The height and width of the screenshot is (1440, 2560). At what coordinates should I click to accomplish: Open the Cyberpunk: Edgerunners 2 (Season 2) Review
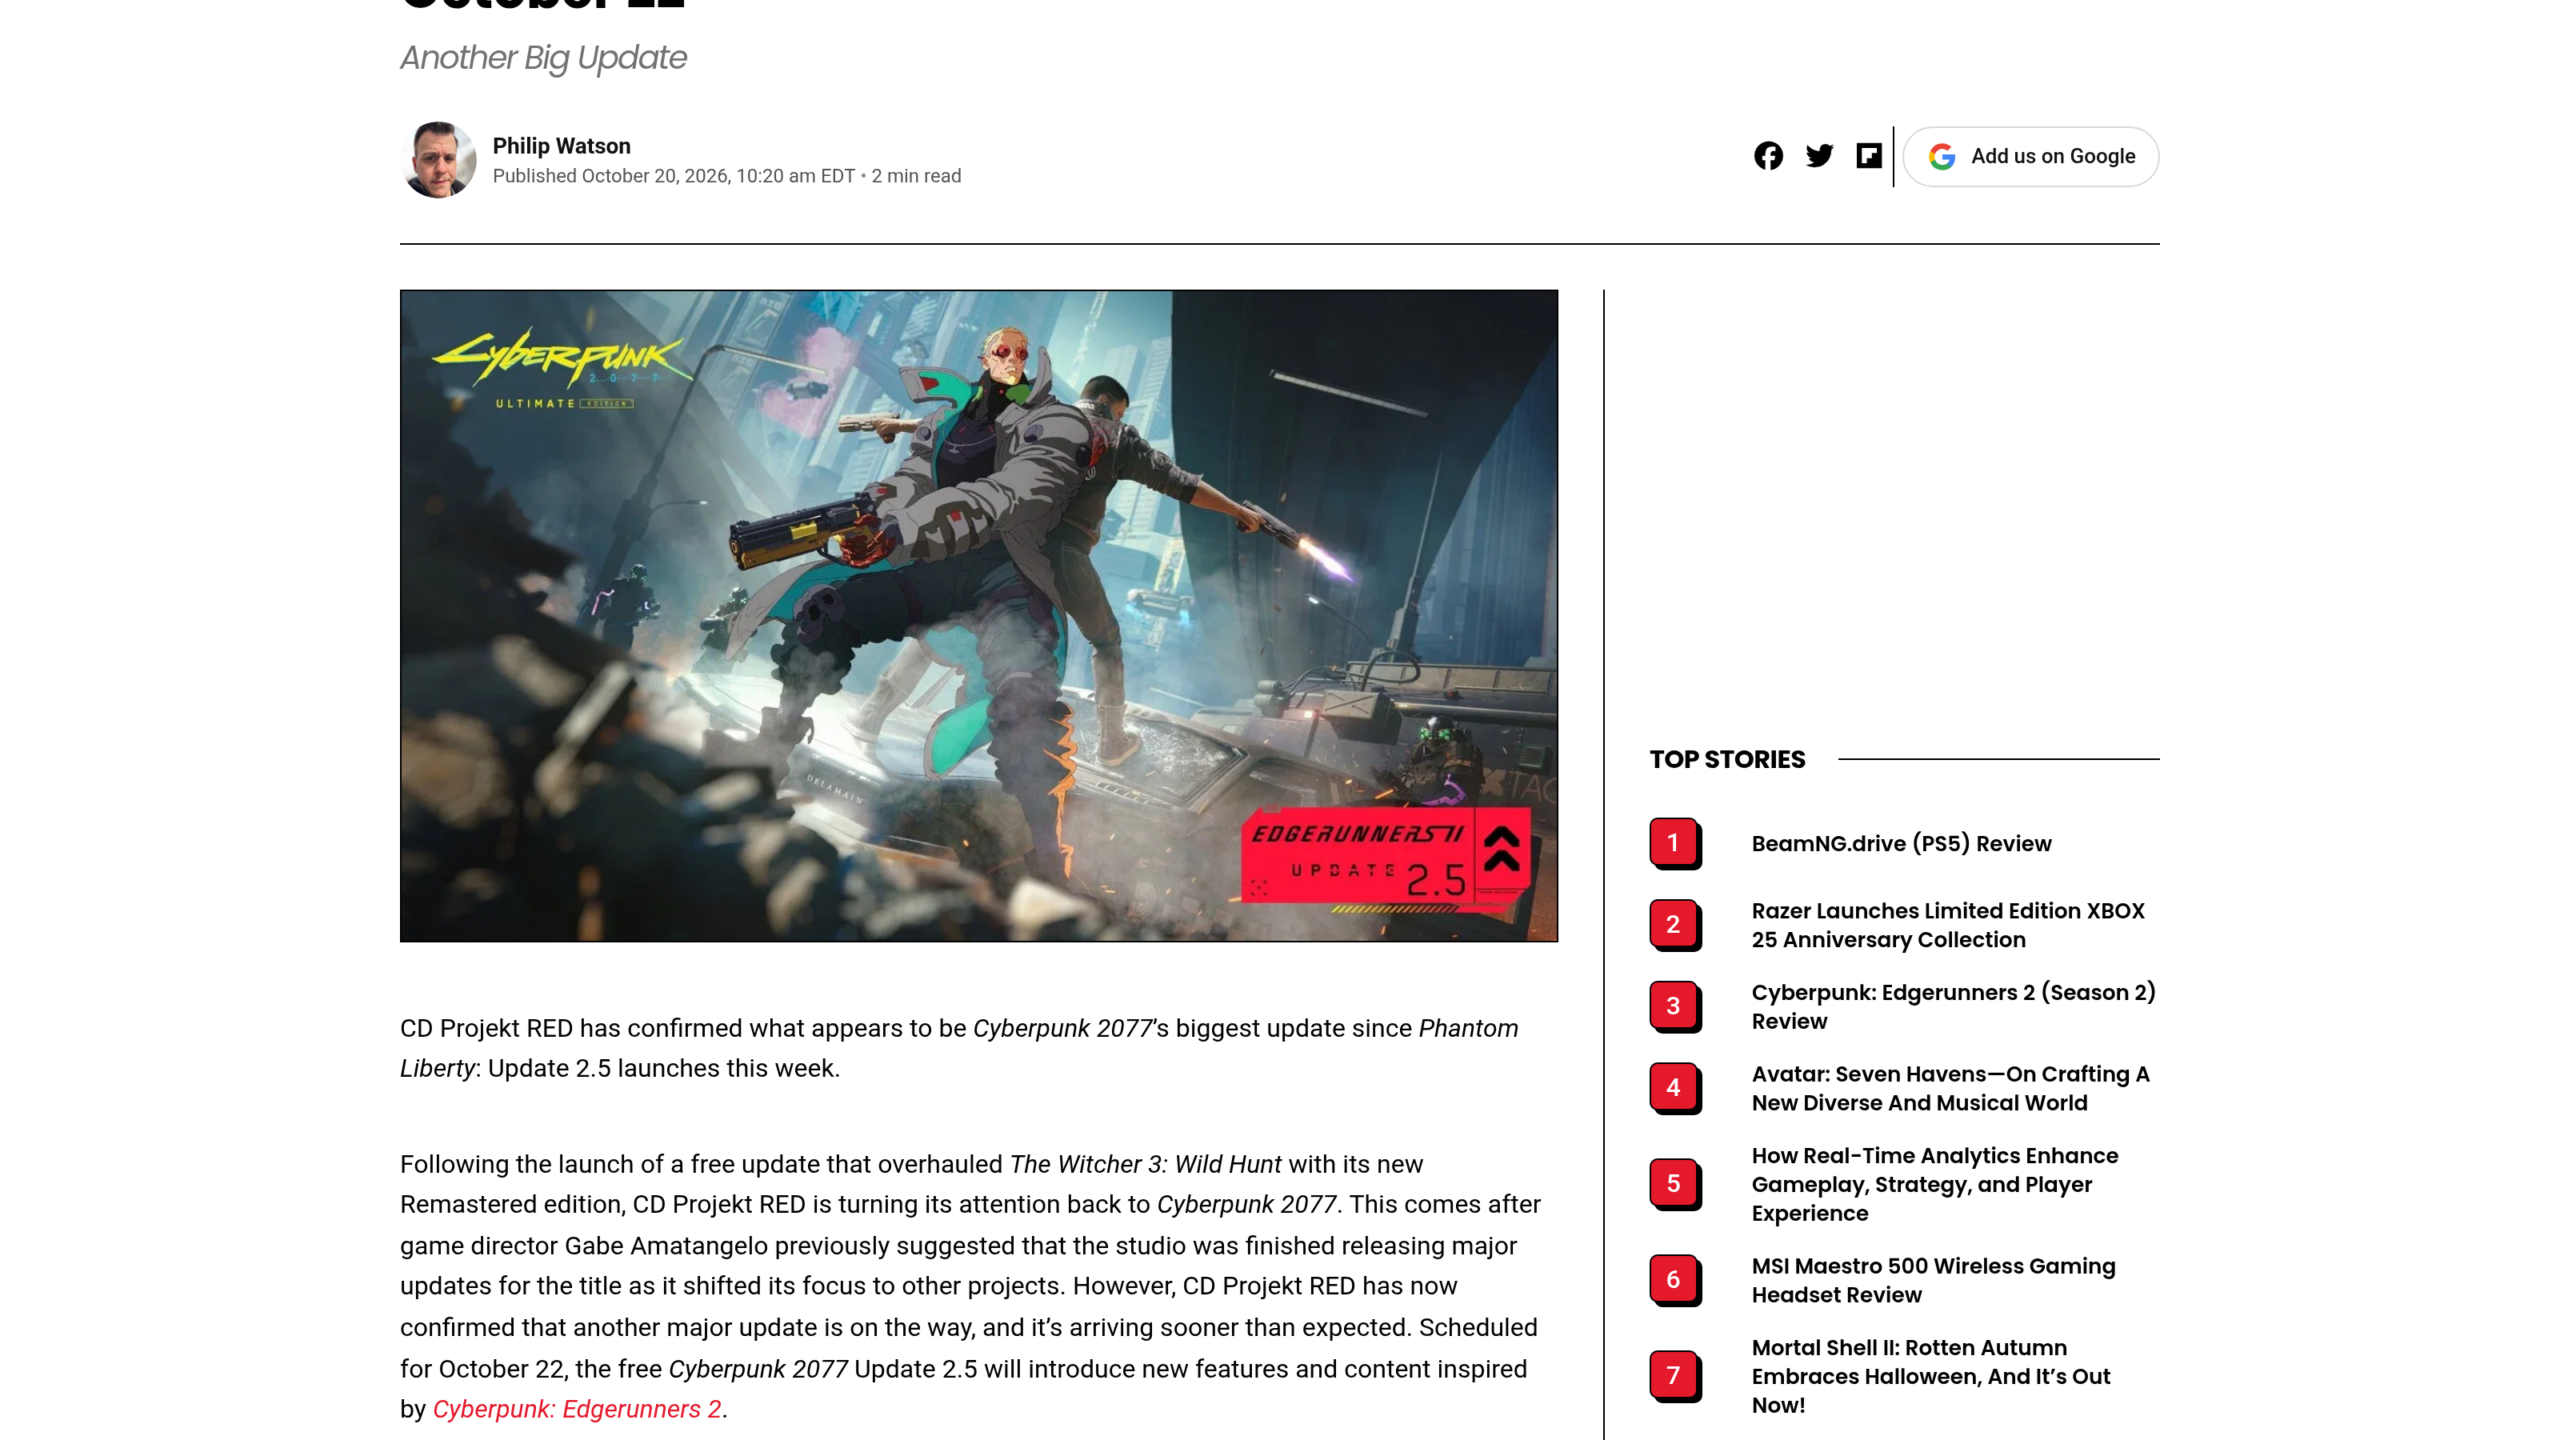(1953, 1006)
